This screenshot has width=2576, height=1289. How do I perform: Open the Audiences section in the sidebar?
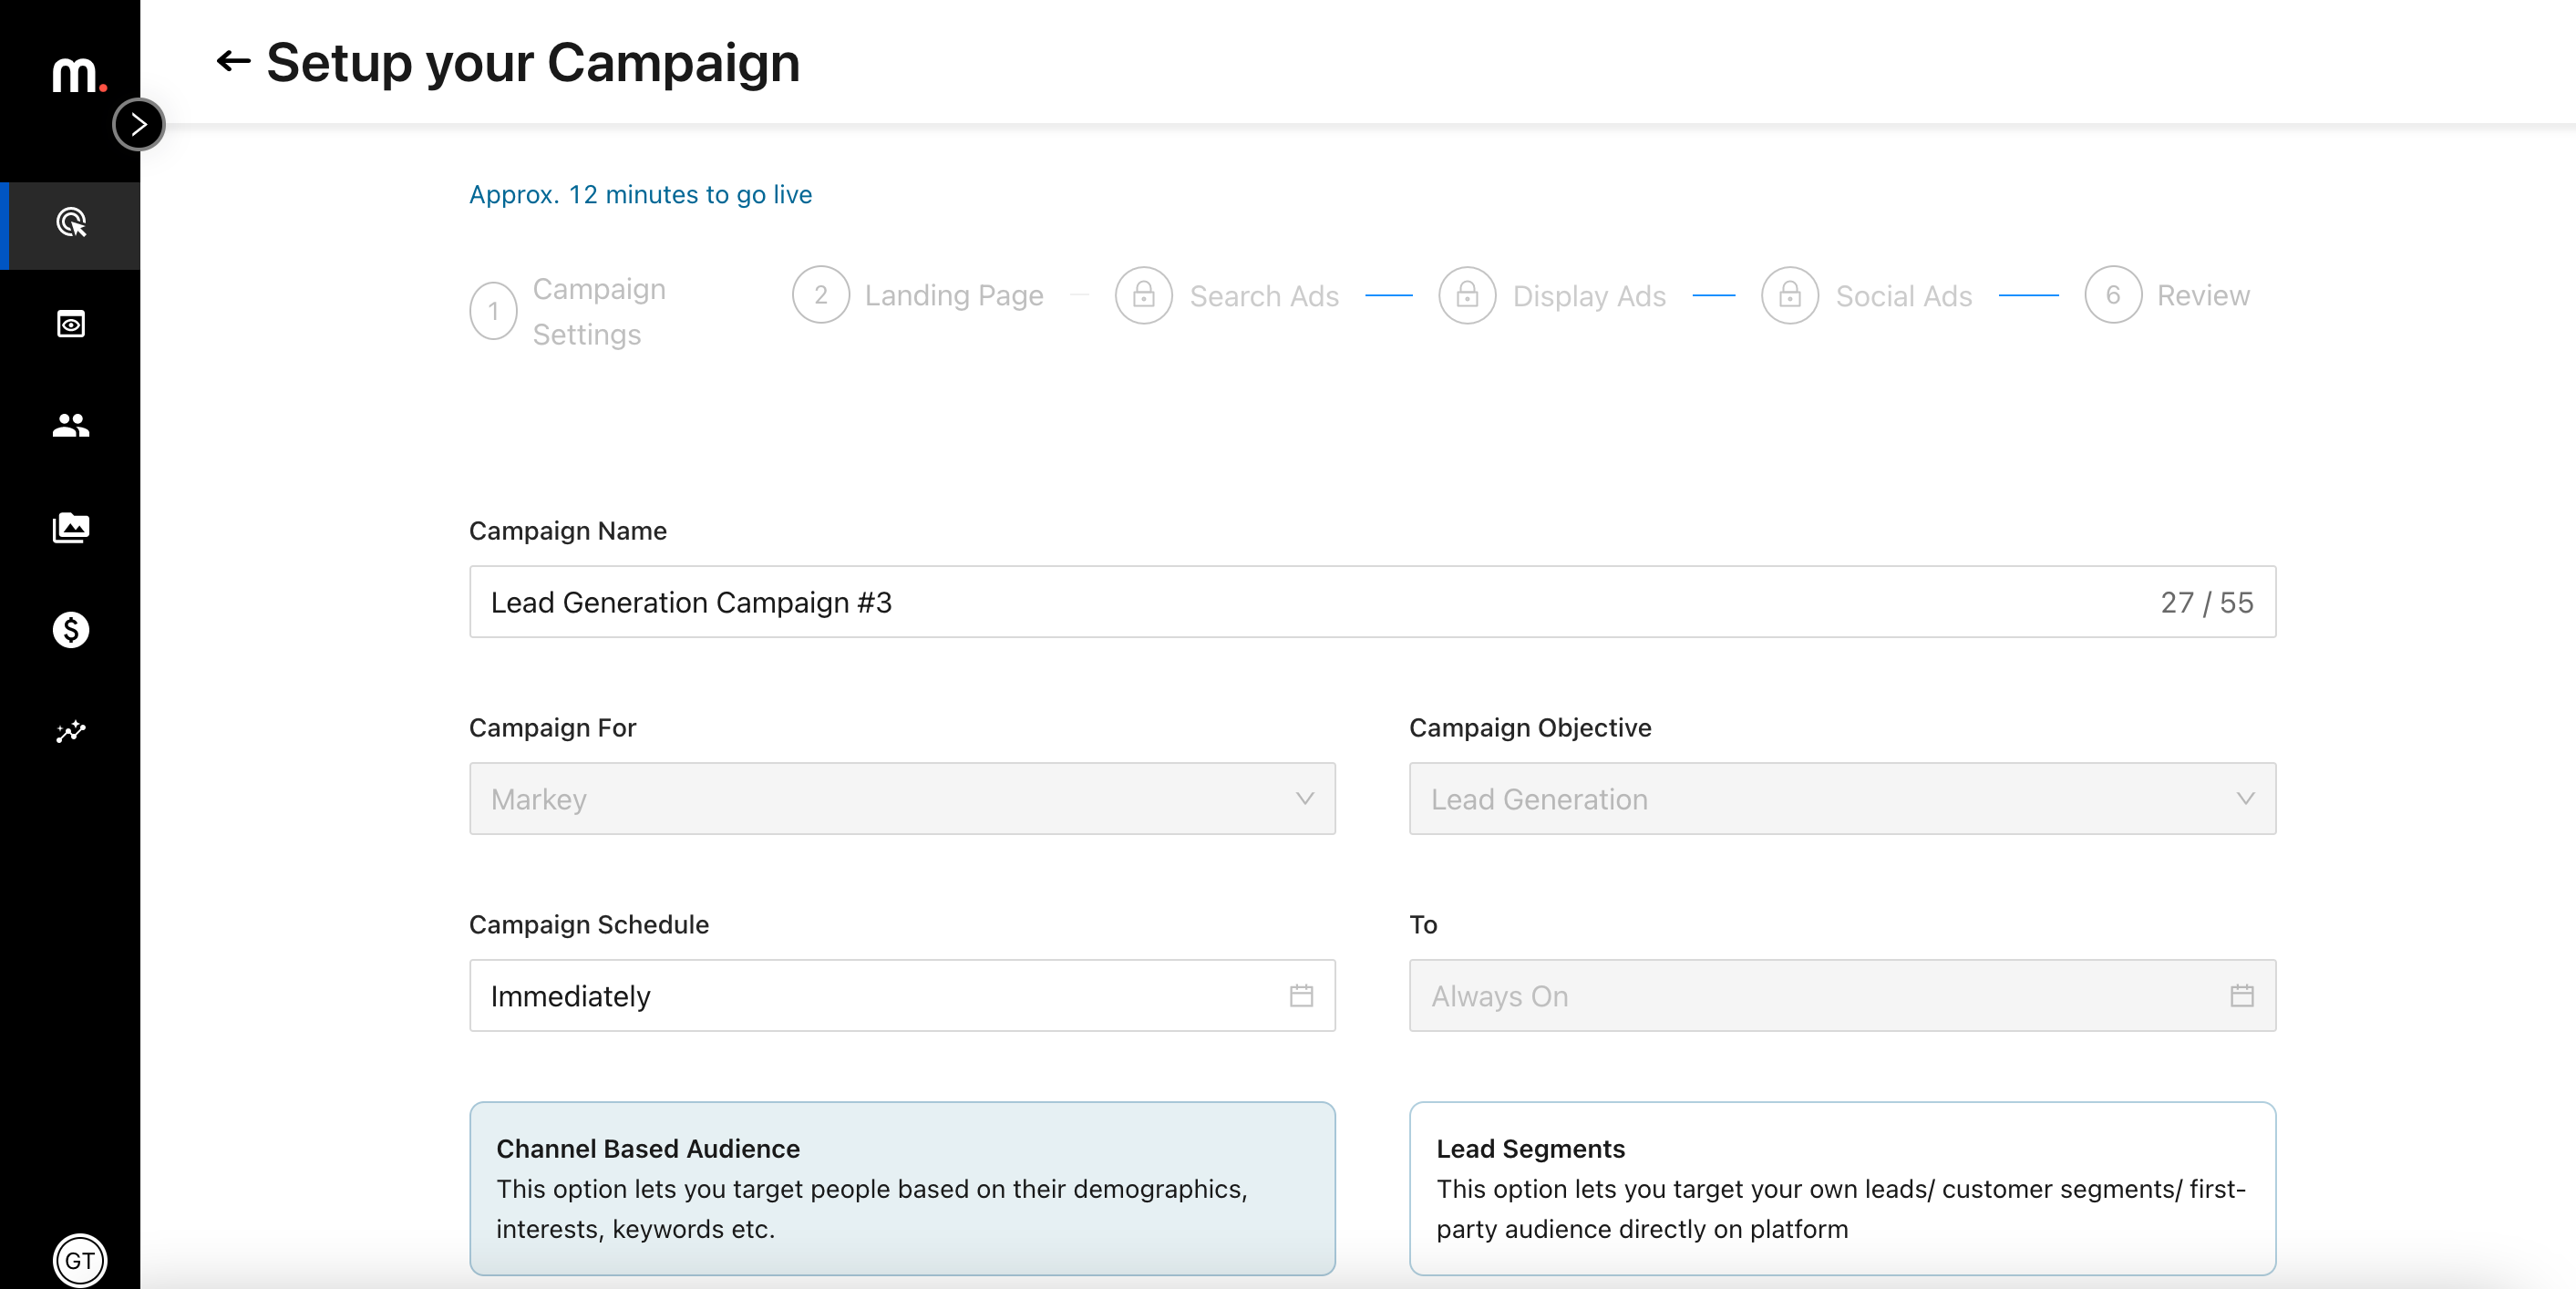click(x=70, y=427)
